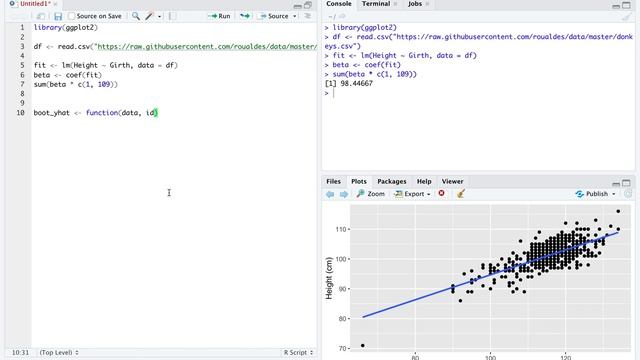Open the Plots tab
640x360 pixels.
[x=359, y=181]
